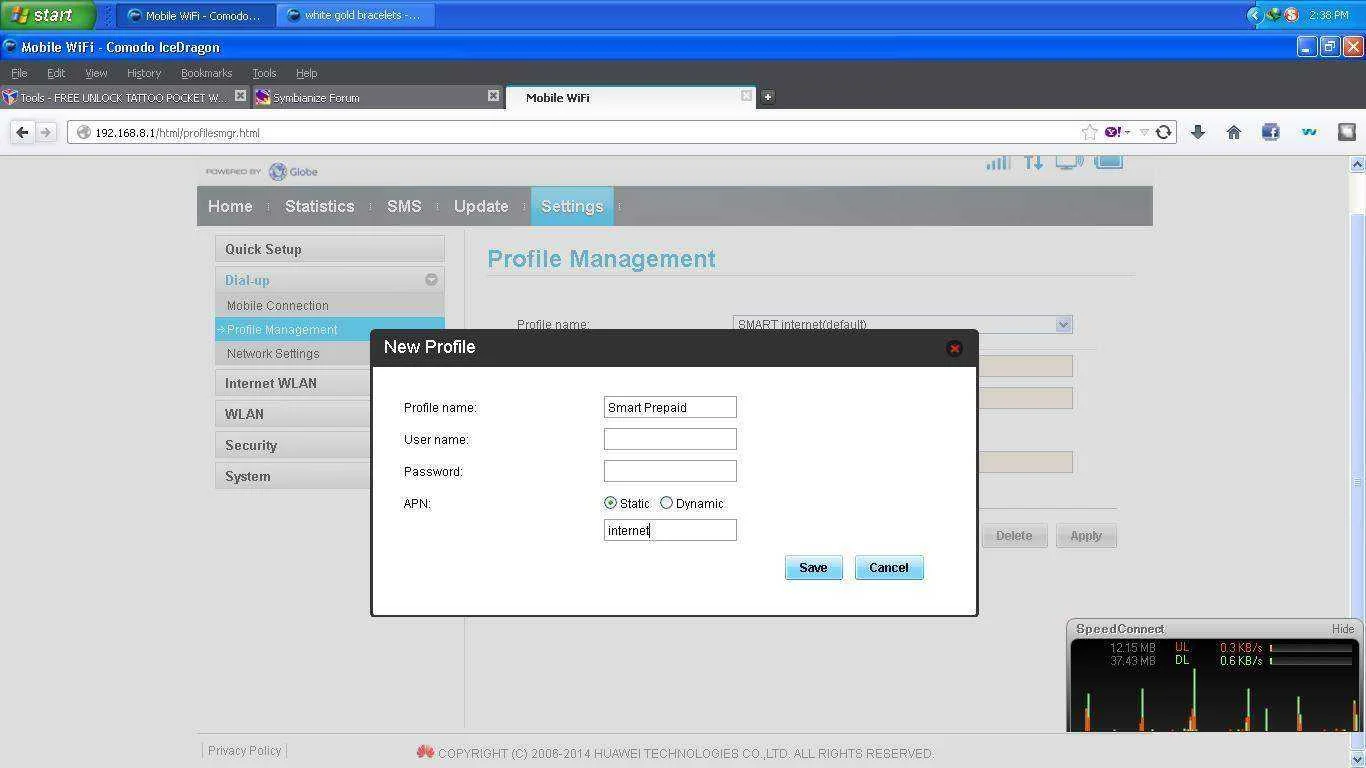Expand hidden system tray icons arrow
Image resolution: width=1366 pixels, height=768 pixels.
pos(1254,15)
